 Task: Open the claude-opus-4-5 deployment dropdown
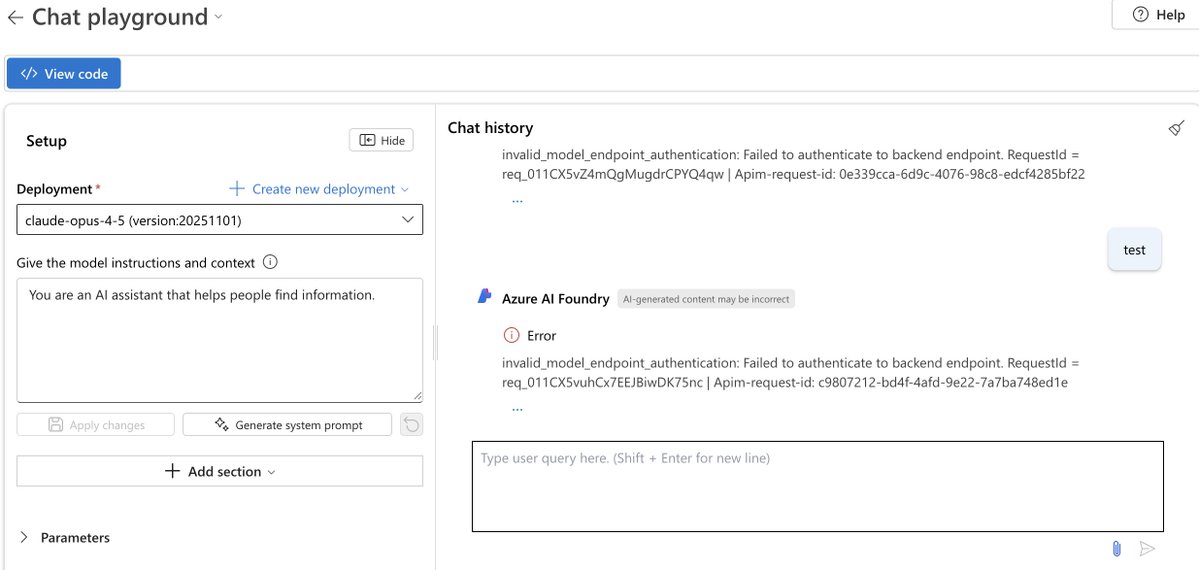tap(219, 220)
